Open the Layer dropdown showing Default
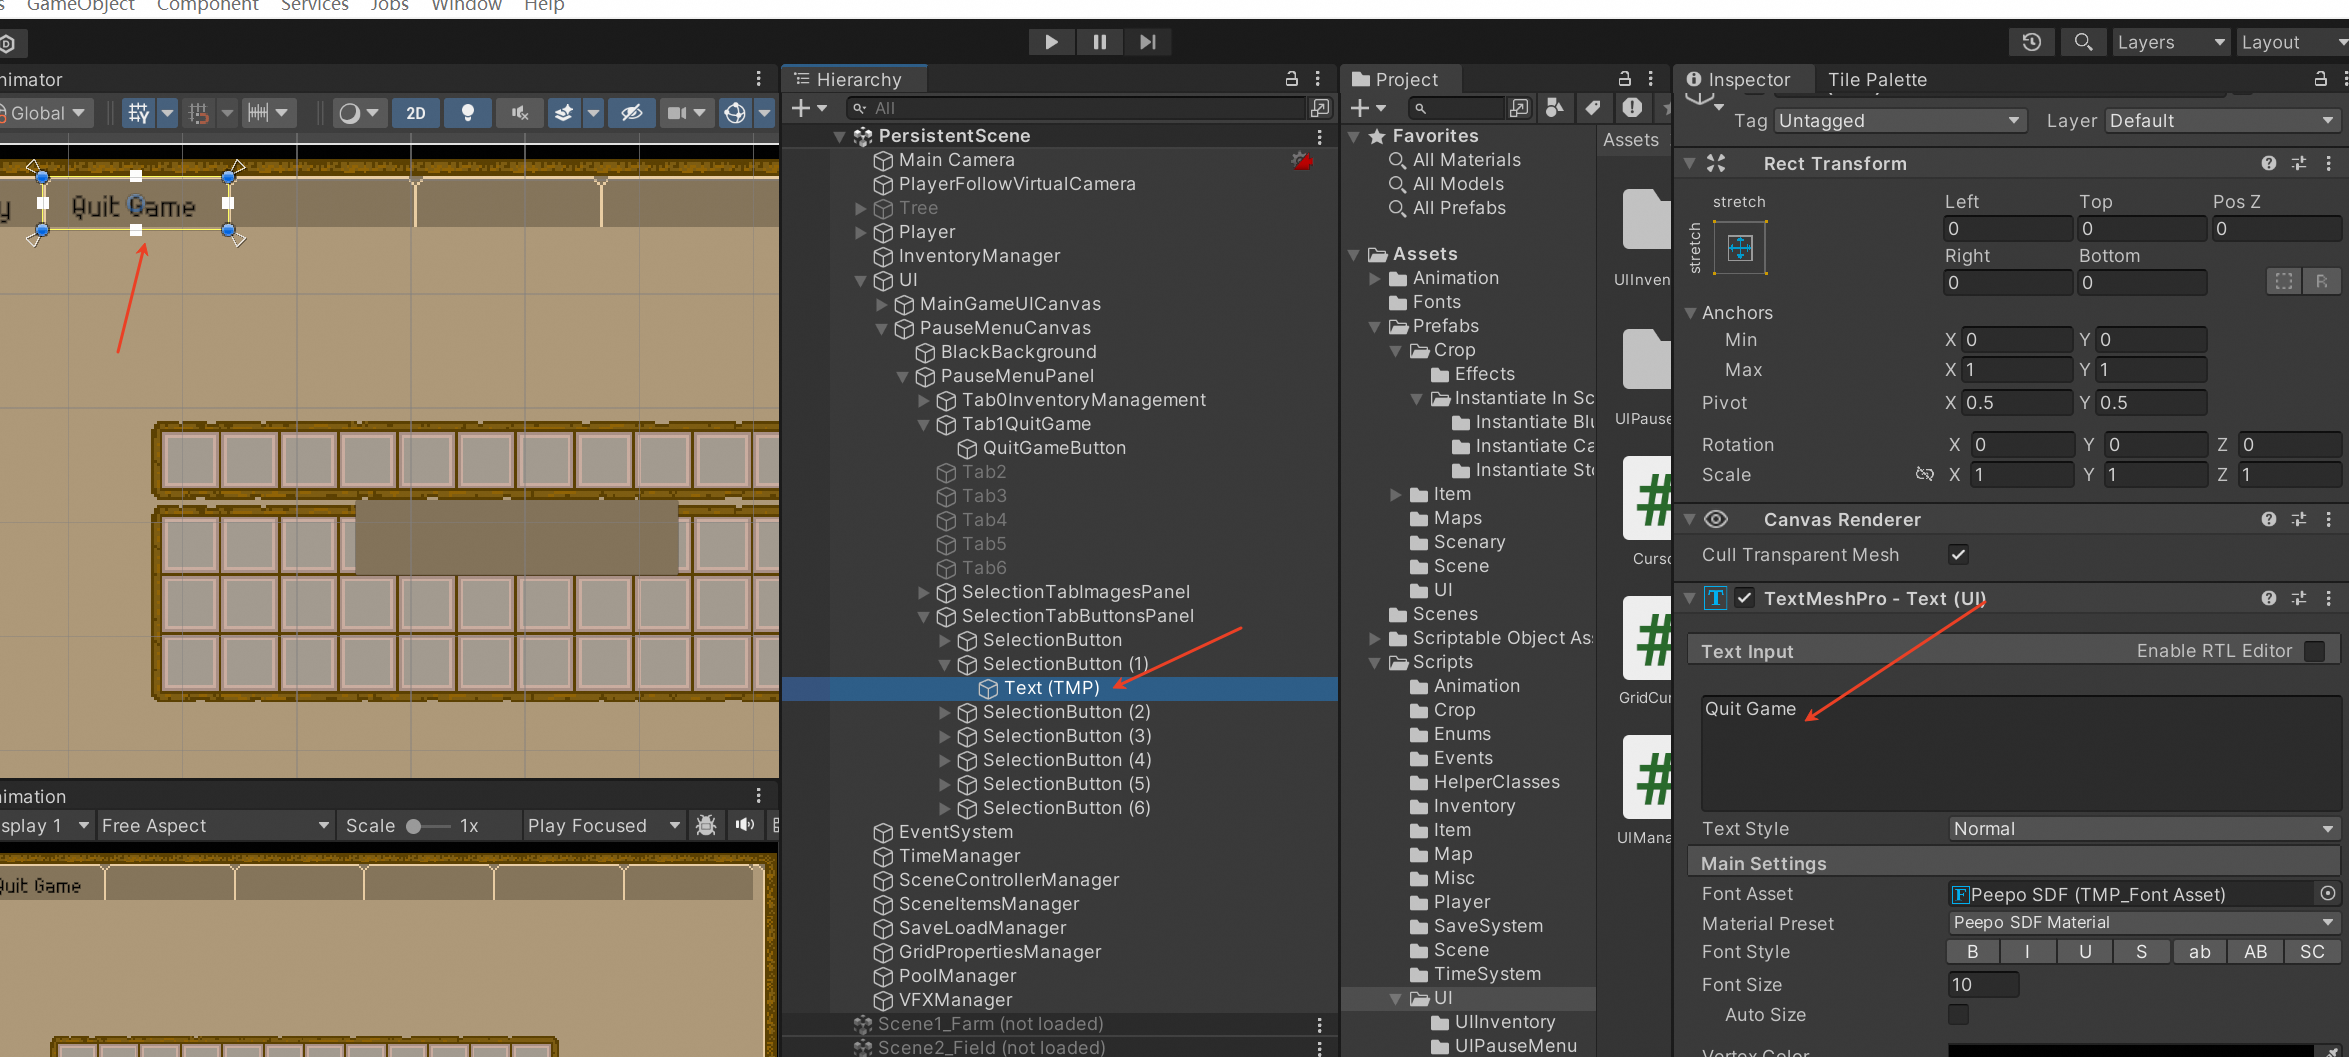2349x1057 pixels. point(2222,121)
